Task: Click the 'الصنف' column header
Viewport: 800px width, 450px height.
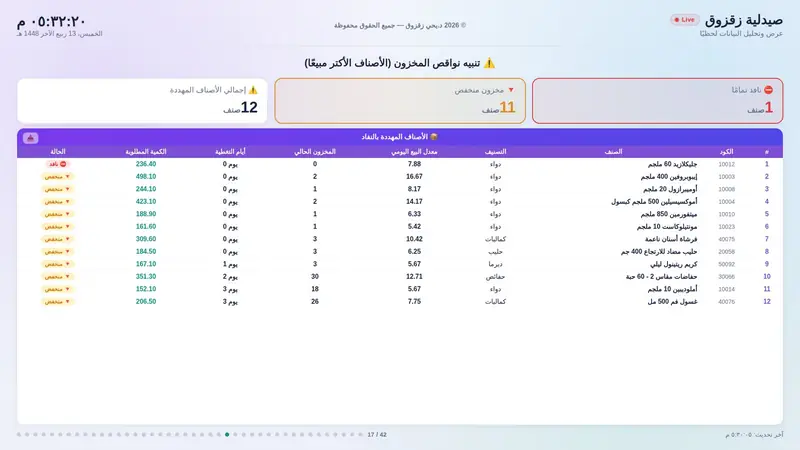Action: click(x=613, y=152)
